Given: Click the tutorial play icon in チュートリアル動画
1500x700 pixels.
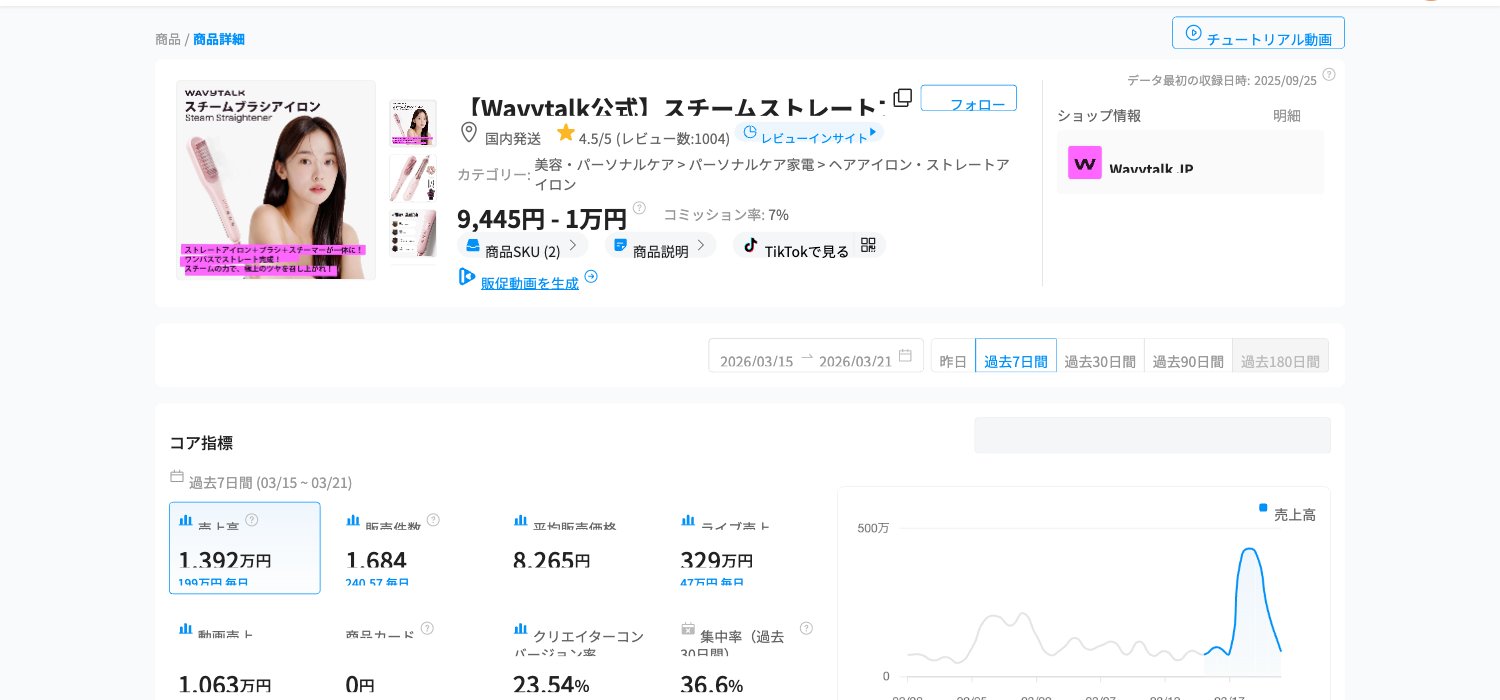Looking at the screenshot, I should coord(1194,33).
